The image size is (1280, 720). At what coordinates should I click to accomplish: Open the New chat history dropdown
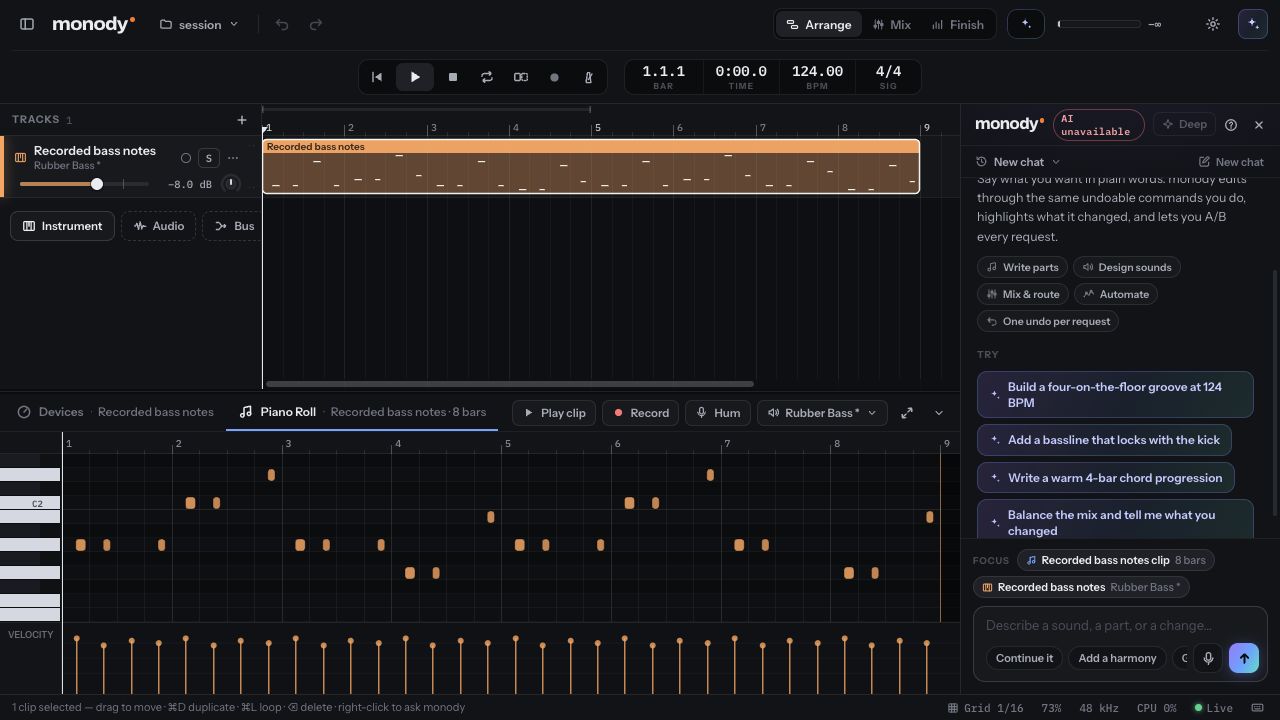click(x=1018, y=162)
